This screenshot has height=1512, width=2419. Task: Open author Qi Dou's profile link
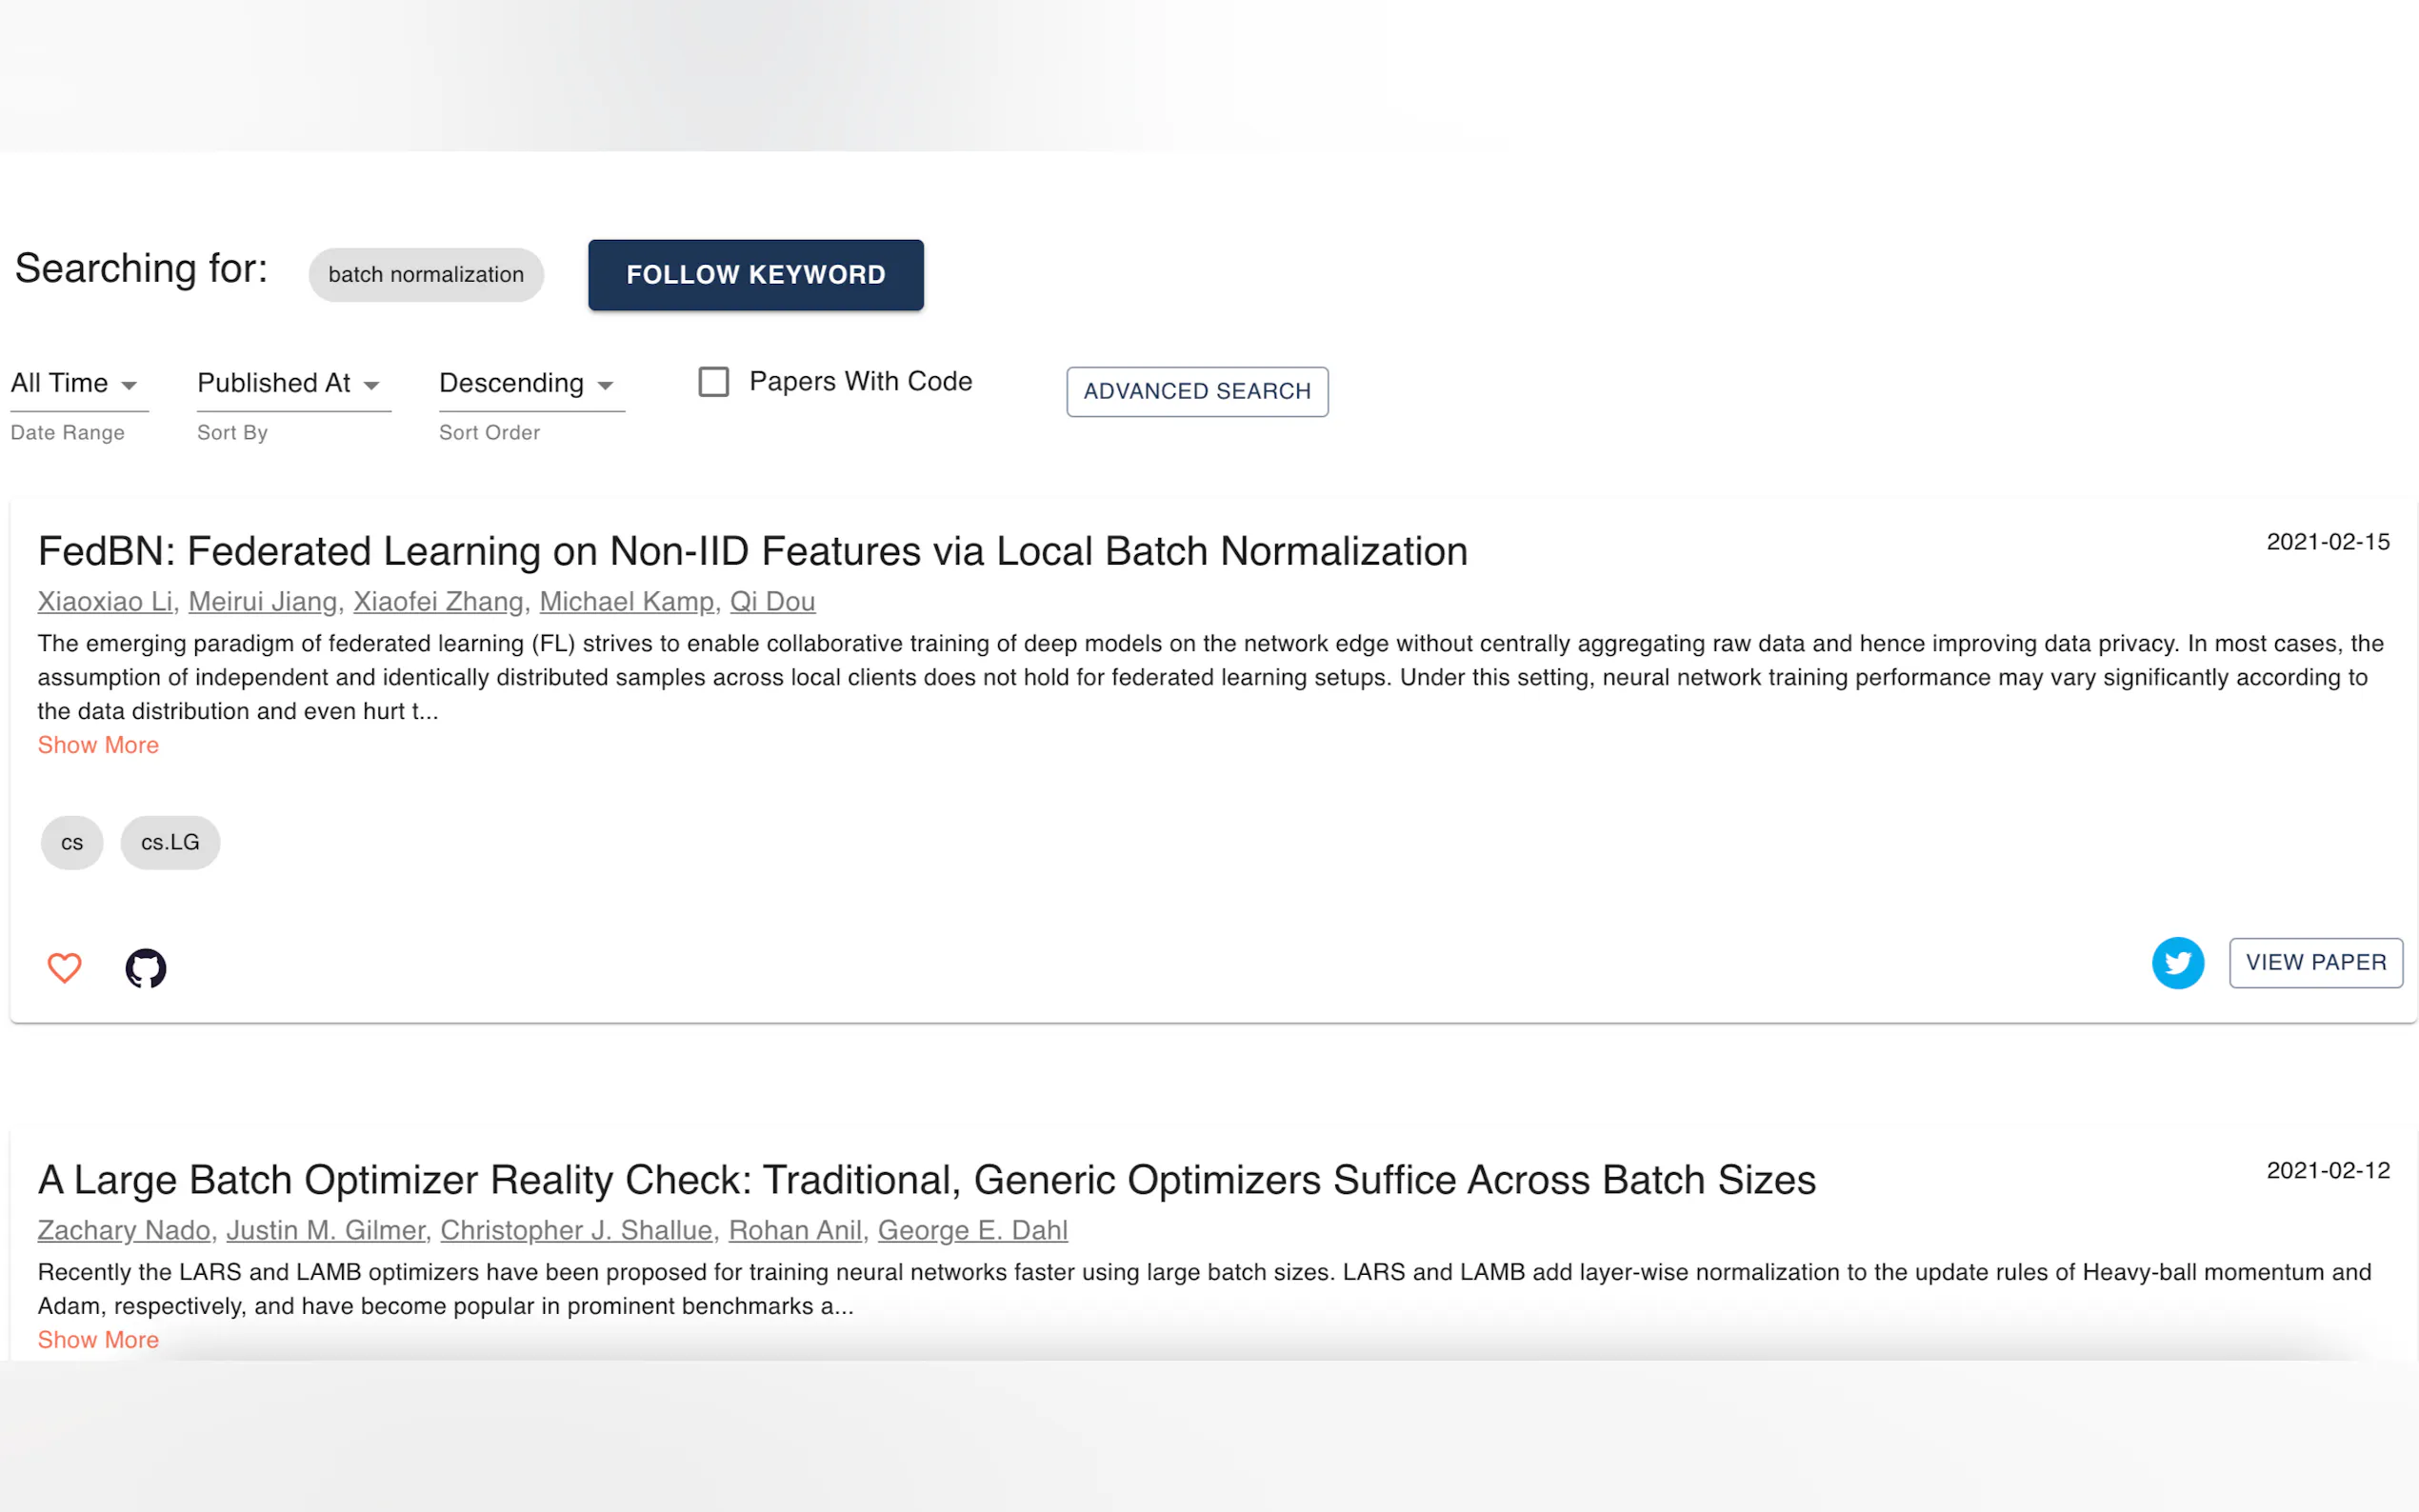point(772,601)
